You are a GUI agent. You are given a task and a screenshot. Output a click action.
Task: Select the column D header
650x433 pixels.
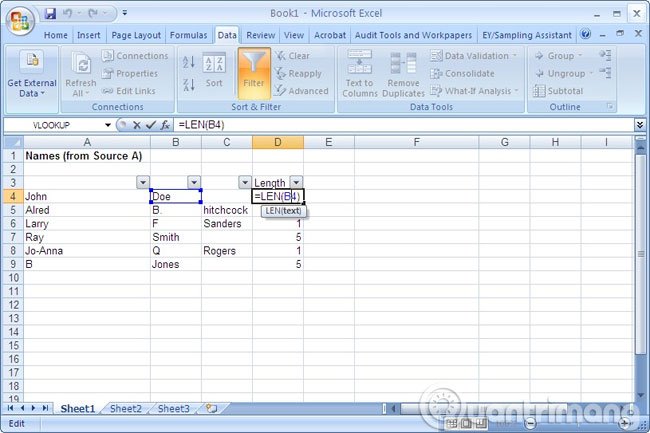click(x=278, y=143)
